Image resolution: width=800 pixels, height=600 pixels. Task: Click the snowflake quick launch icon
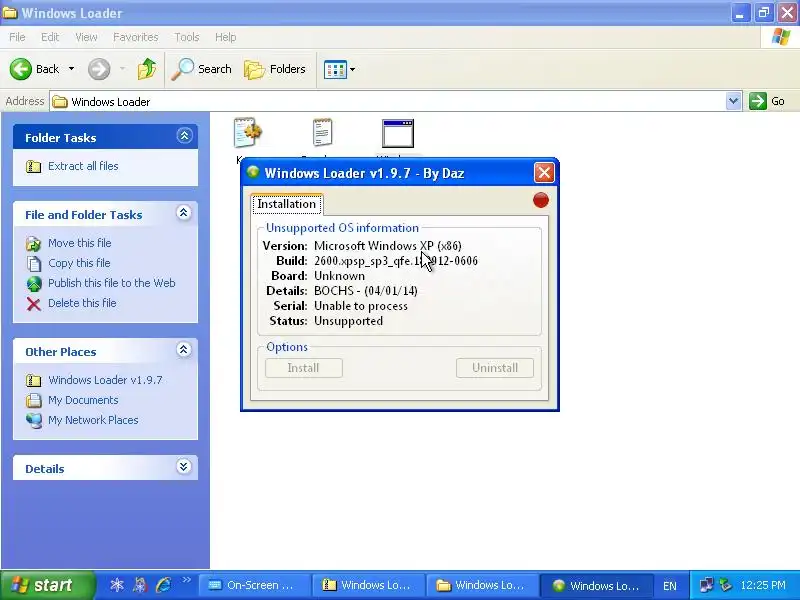pos(117,585)
